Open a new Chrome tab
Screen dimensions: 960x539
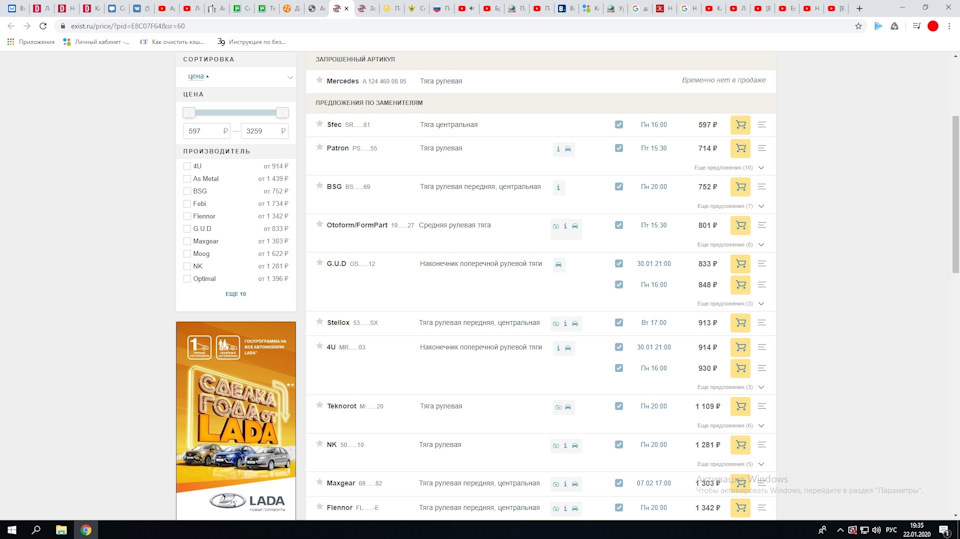[859, 9]
